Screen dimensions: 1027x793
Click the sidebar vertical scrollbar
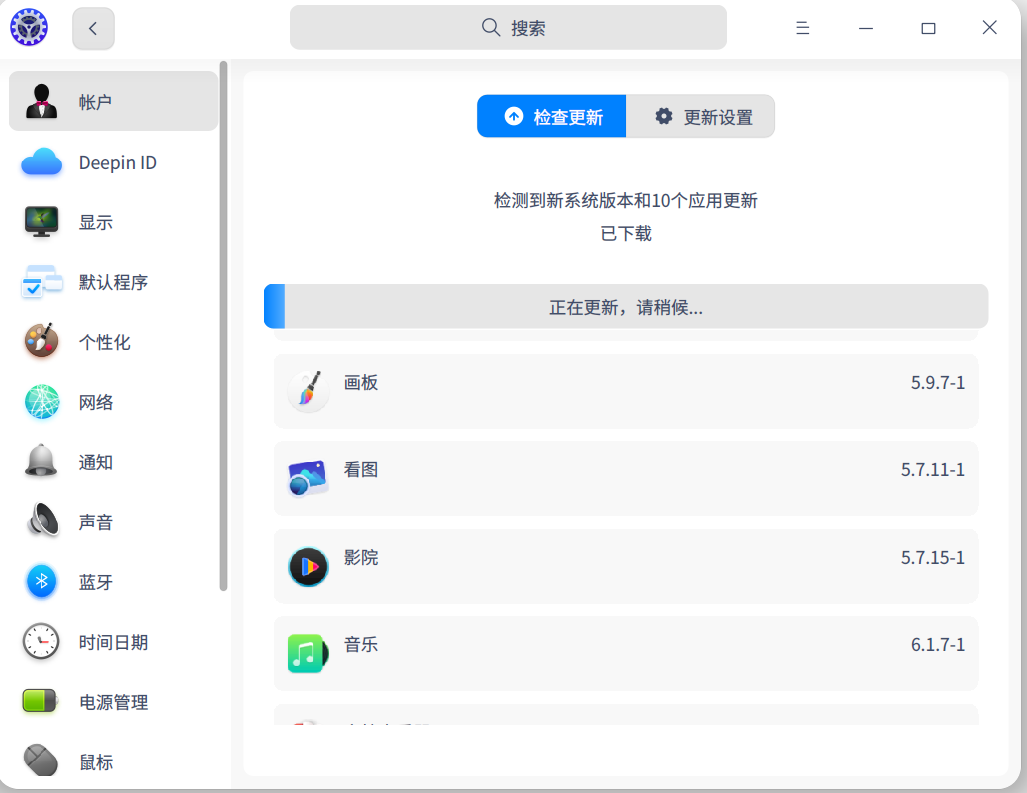click(223, 325)
